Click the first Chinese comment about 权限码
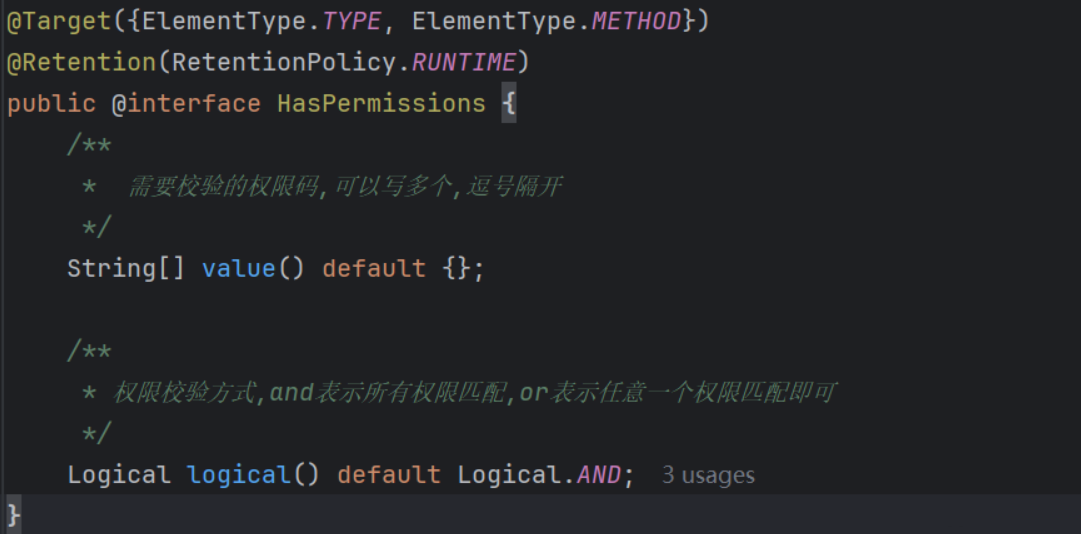This screenshot has width=1081, height=534. (x=345, y=187)
